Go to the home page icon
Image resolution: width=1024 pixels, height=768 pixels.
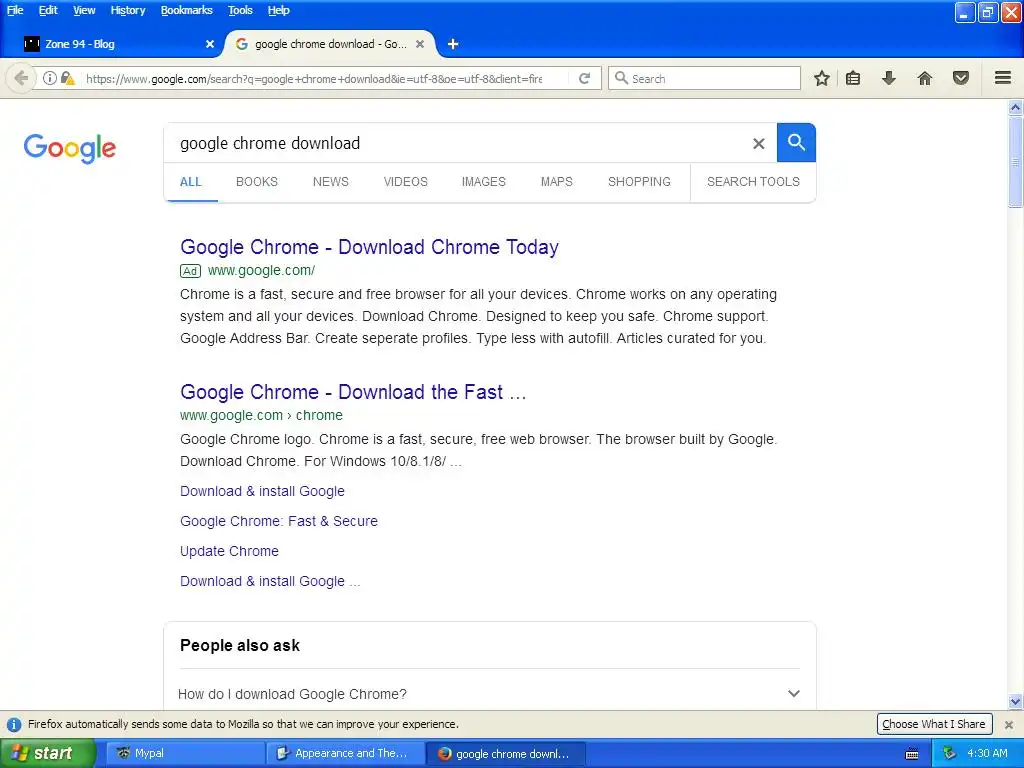(x=925, y=78)
